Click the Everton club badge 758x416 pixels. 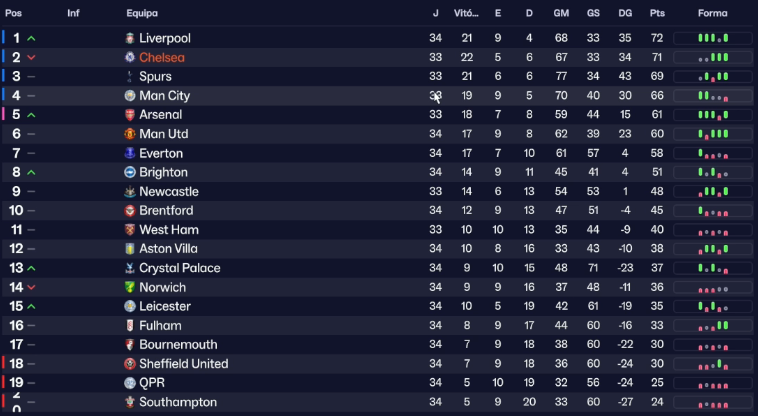click(x=130, y=153)
